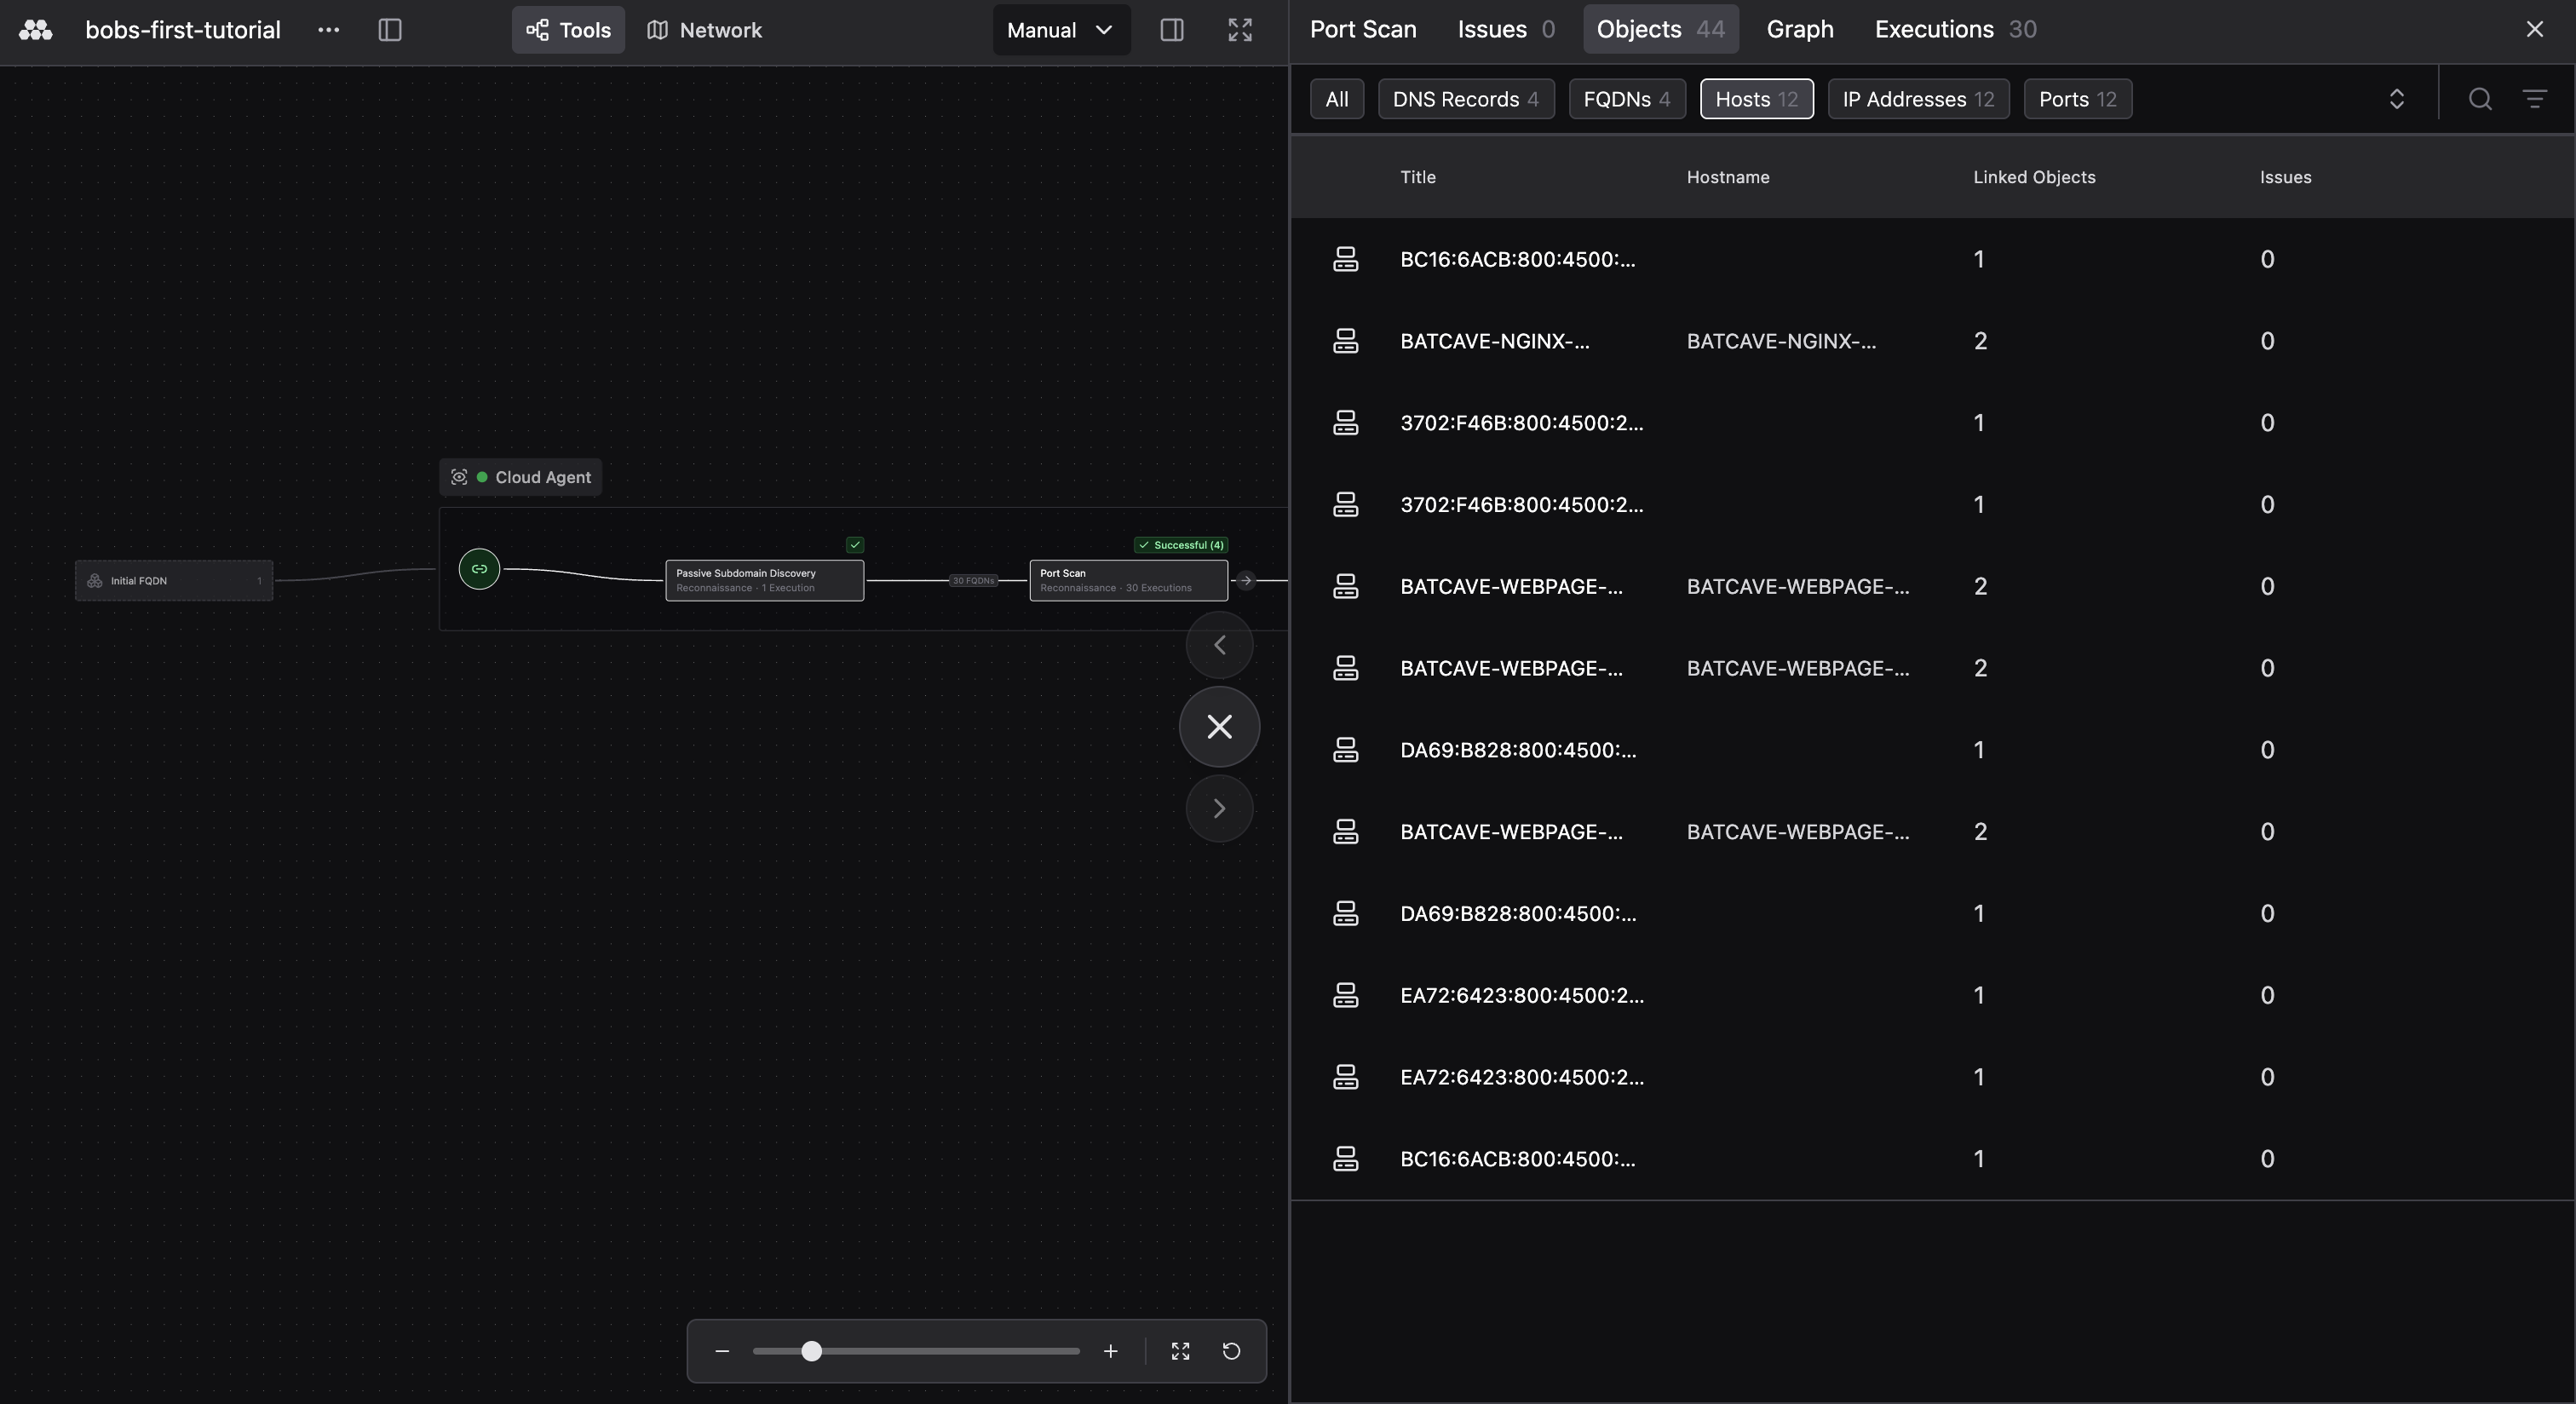
Task: Open the sort order control next to search
Action: (x=2397, y=99)
